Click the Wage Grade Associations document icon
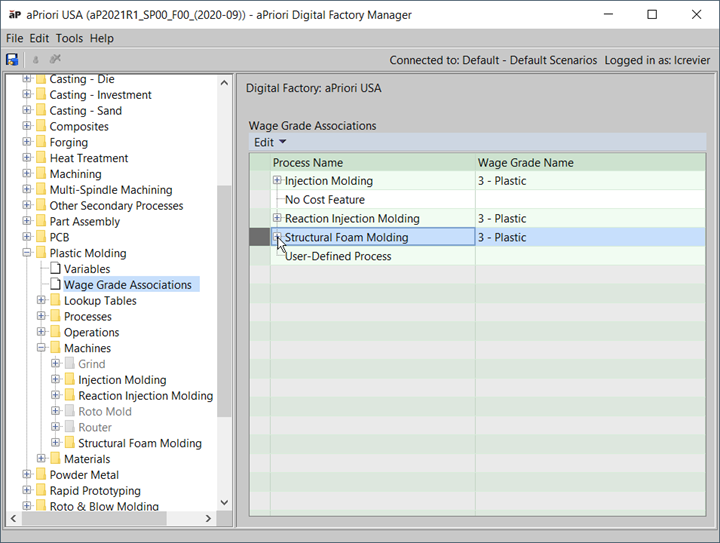Screen dimensions: 720x543 [55, 284]
